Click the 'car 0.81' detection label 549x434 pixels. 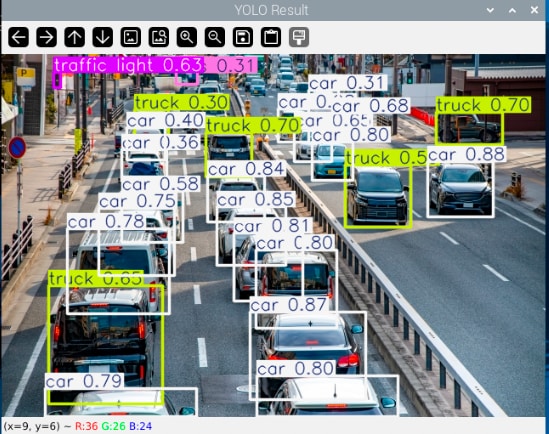pyautogui.click(x=273, y=226)
